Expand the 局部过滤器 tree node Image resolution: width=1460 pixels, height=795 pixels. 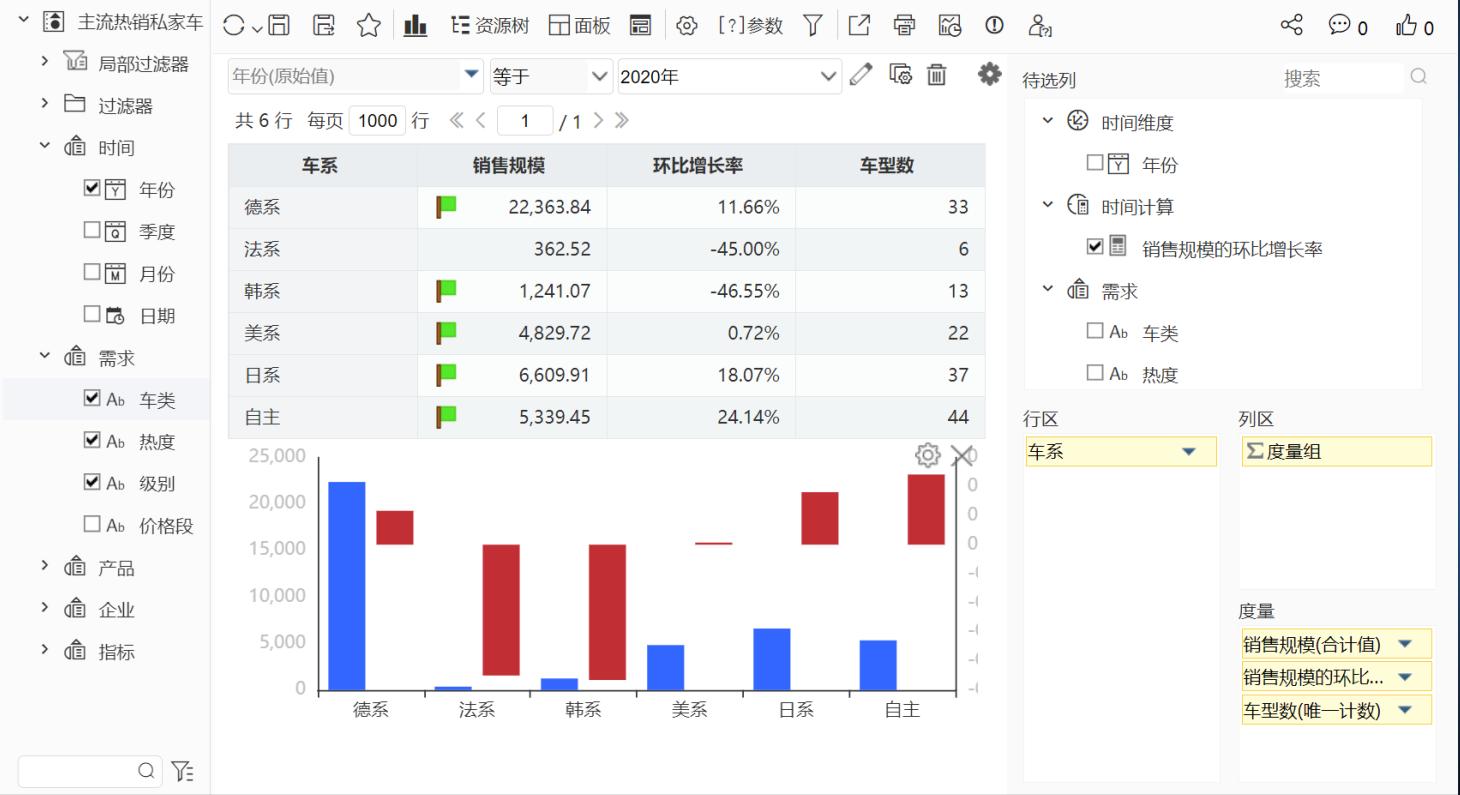pyautogui.click(x=44, y=62)
